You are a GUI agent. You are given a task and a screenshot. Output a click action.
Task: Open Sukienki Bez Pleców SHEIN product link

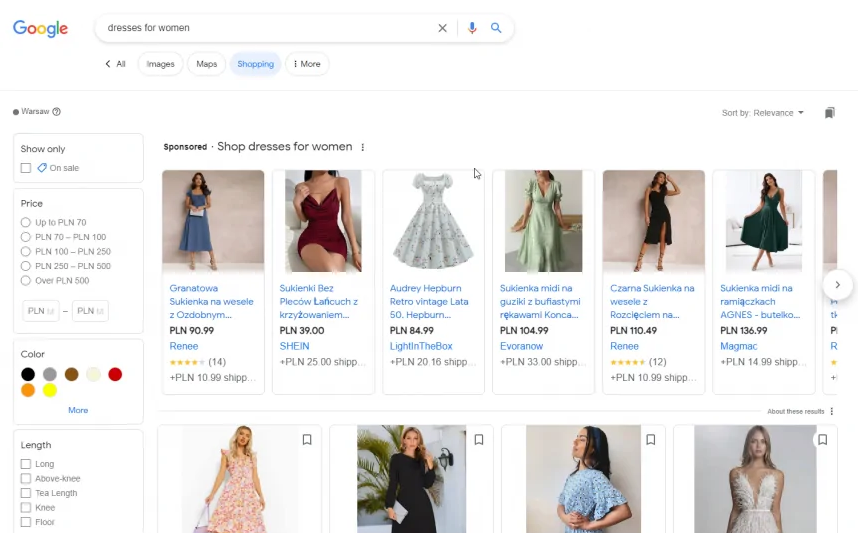(x=319, y=302)
